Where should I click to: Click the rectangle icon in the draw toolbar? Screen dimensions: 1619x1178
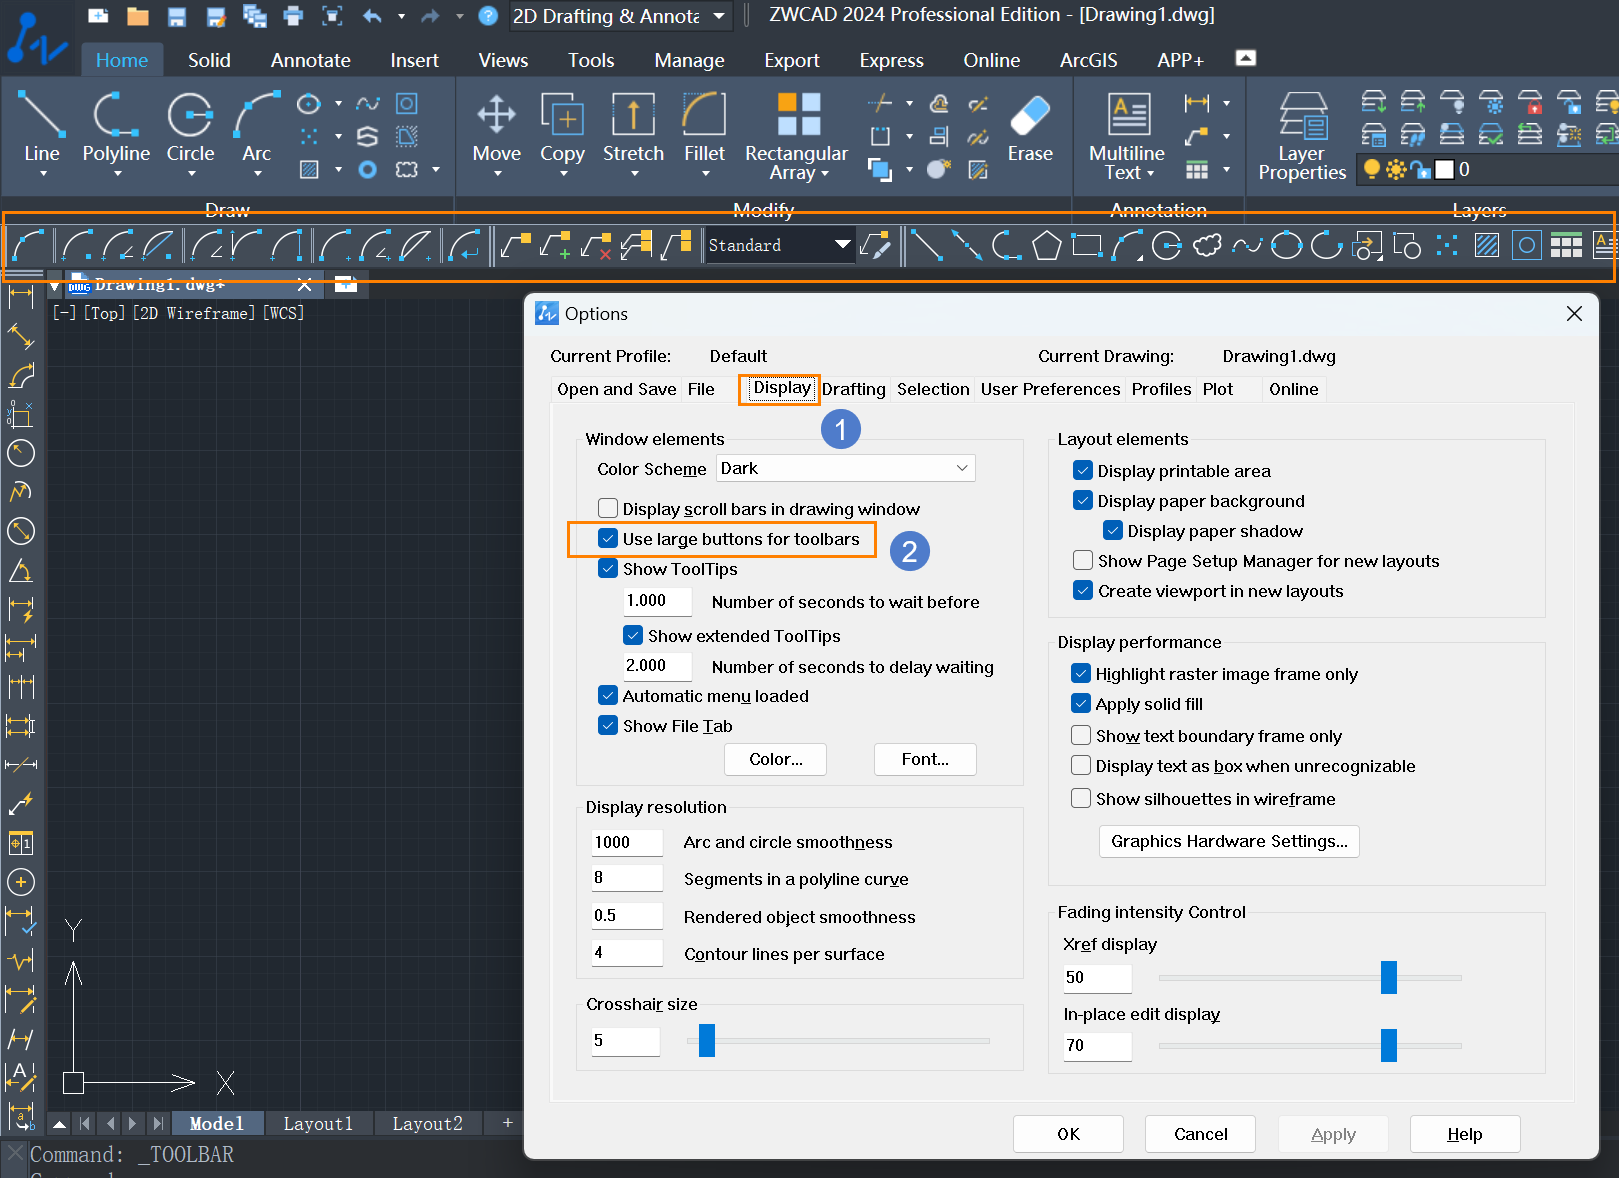pos(1087,245)
